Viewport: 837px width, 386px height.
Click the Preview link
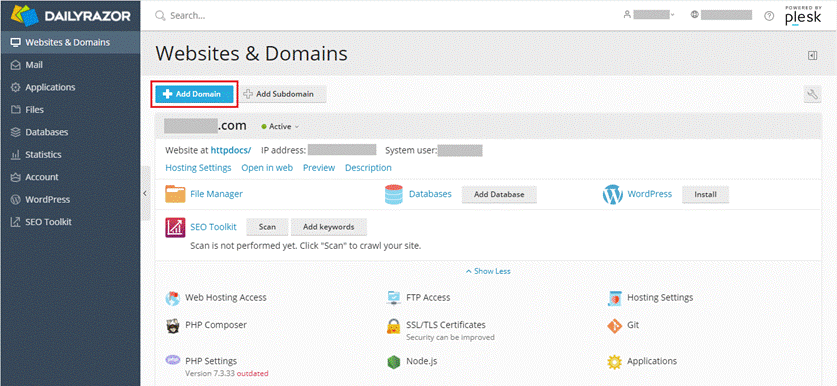pyautogui.click(x=319, y=168)
